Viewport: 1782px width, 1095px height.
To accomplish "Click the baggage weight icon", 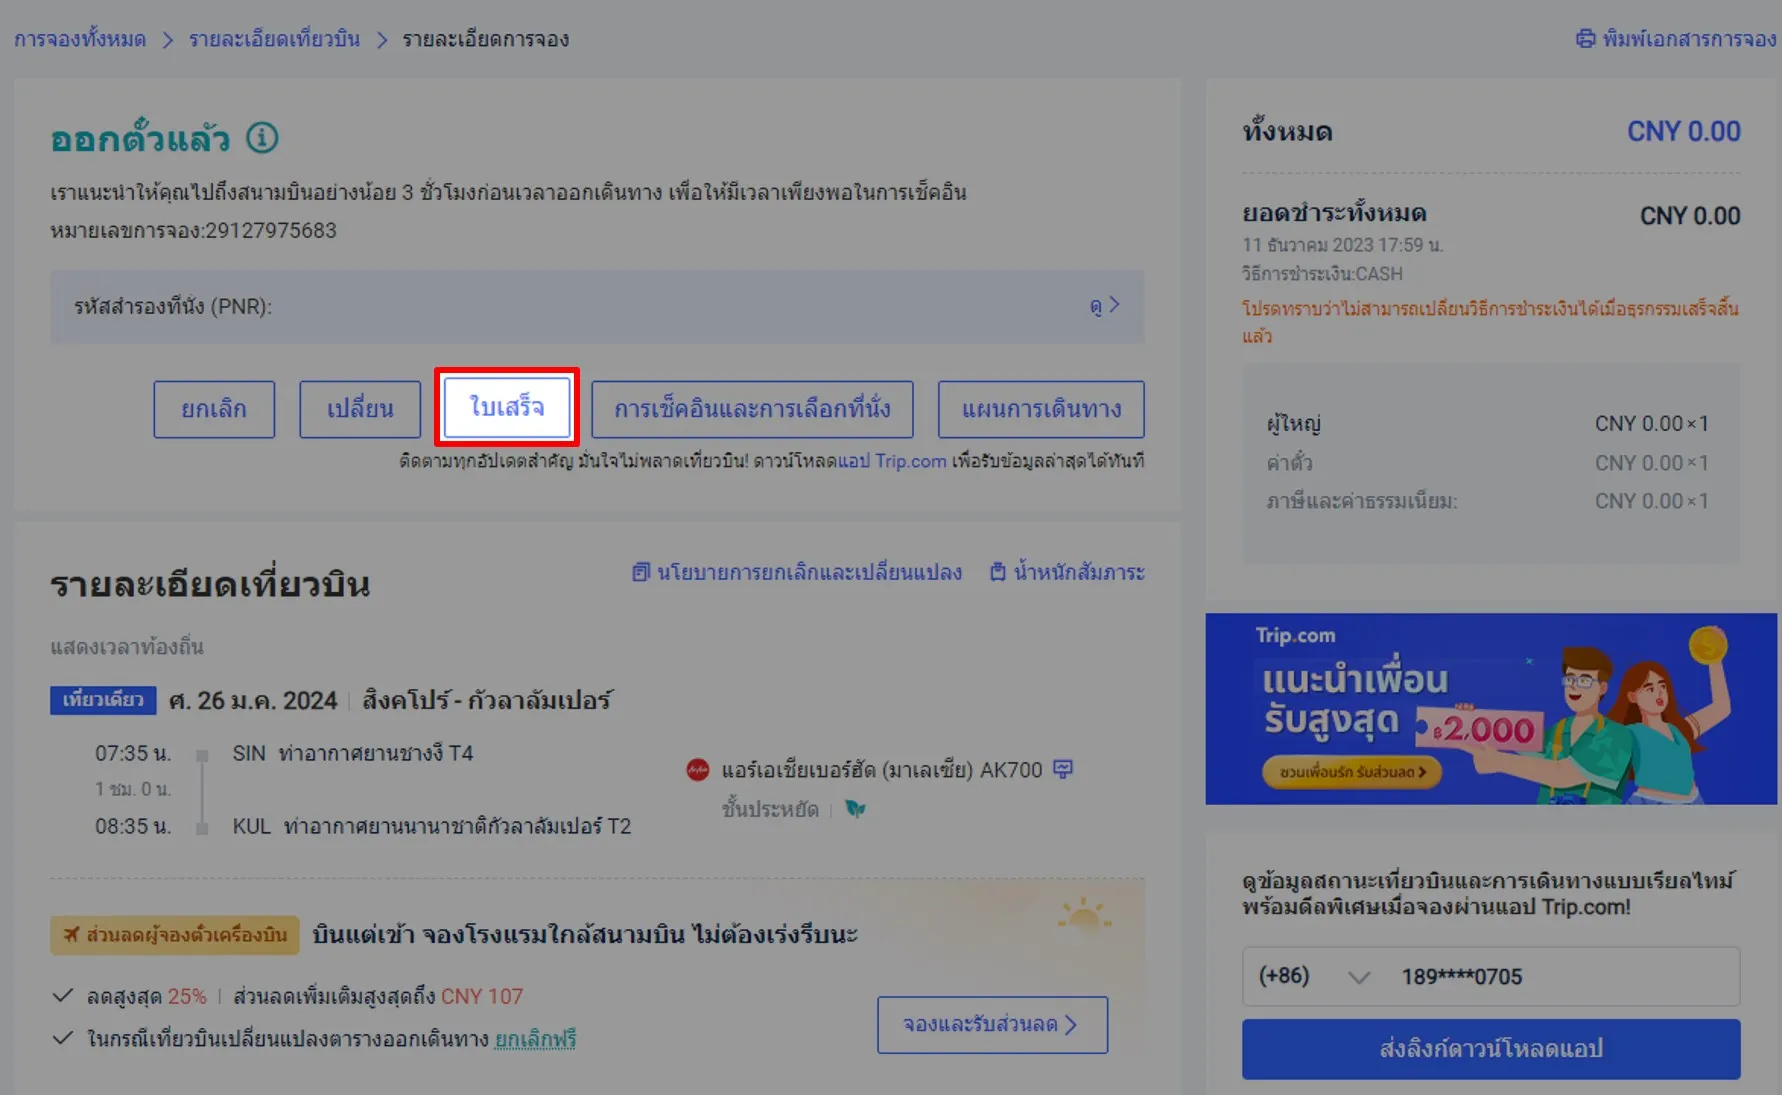I will click(x=997, y=572).
